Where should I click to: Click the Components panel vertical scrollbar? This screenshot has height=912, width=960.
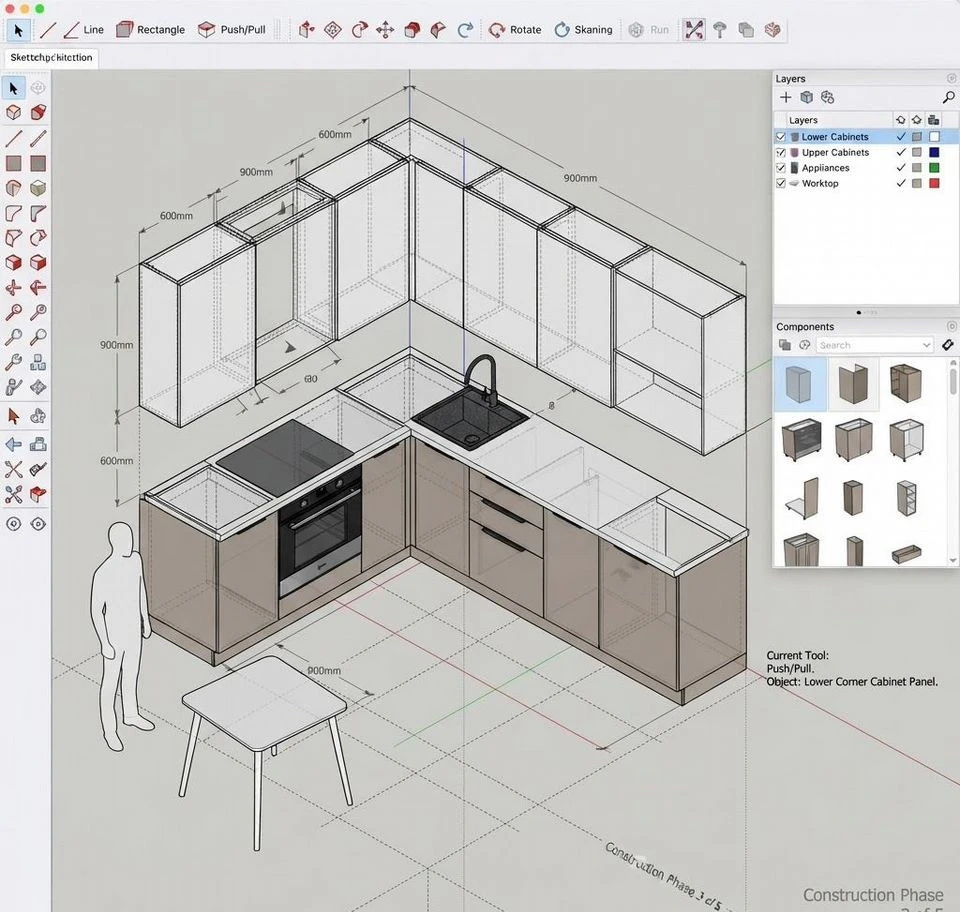pyautogui.click(x=953, y=461)
